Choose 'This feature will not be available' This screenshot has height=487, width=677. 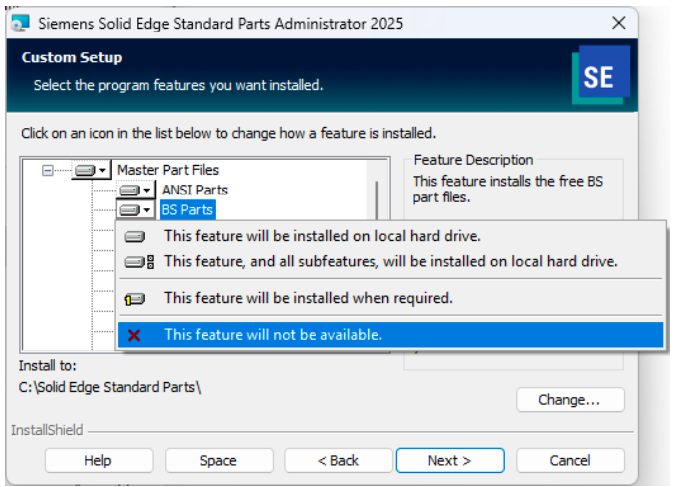tap(390, 335)
